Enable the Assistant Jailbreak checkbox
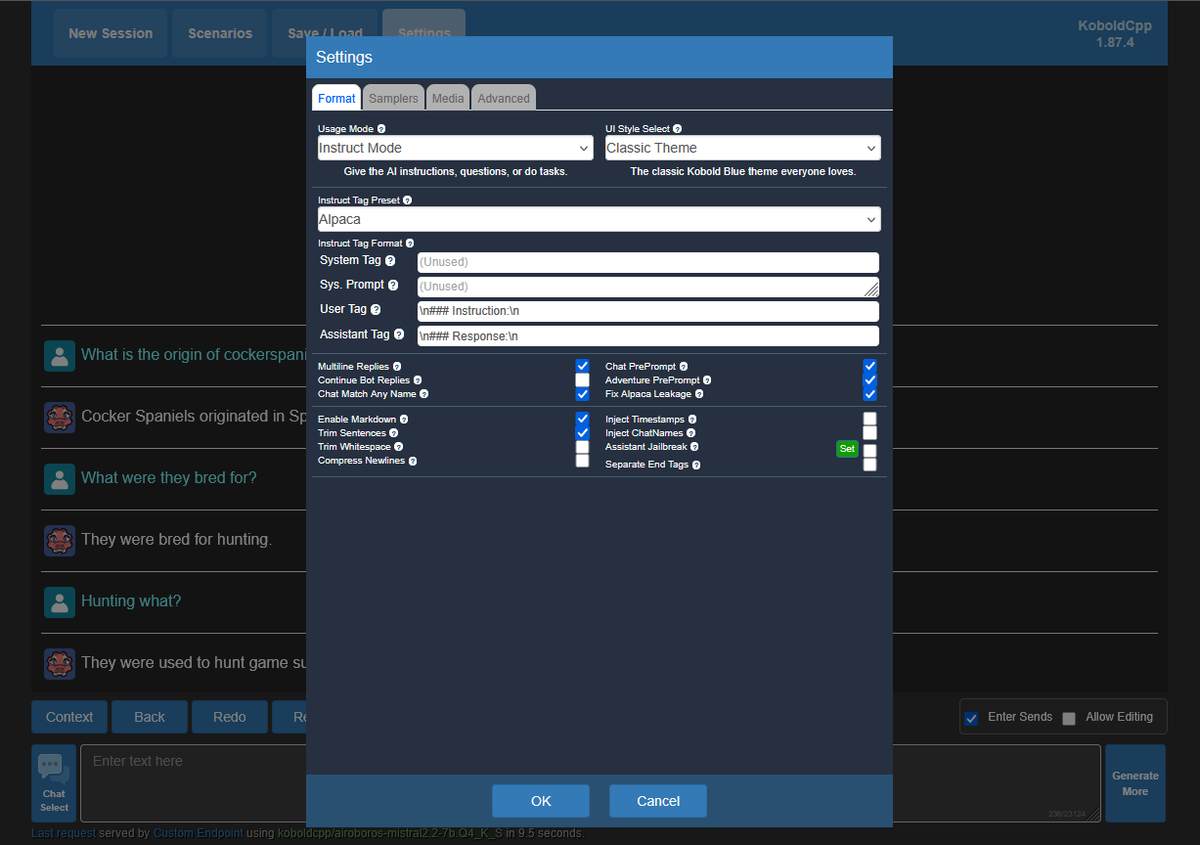Screen dimensions: 1200x845 pyautogui.click(x=870, y=451)
